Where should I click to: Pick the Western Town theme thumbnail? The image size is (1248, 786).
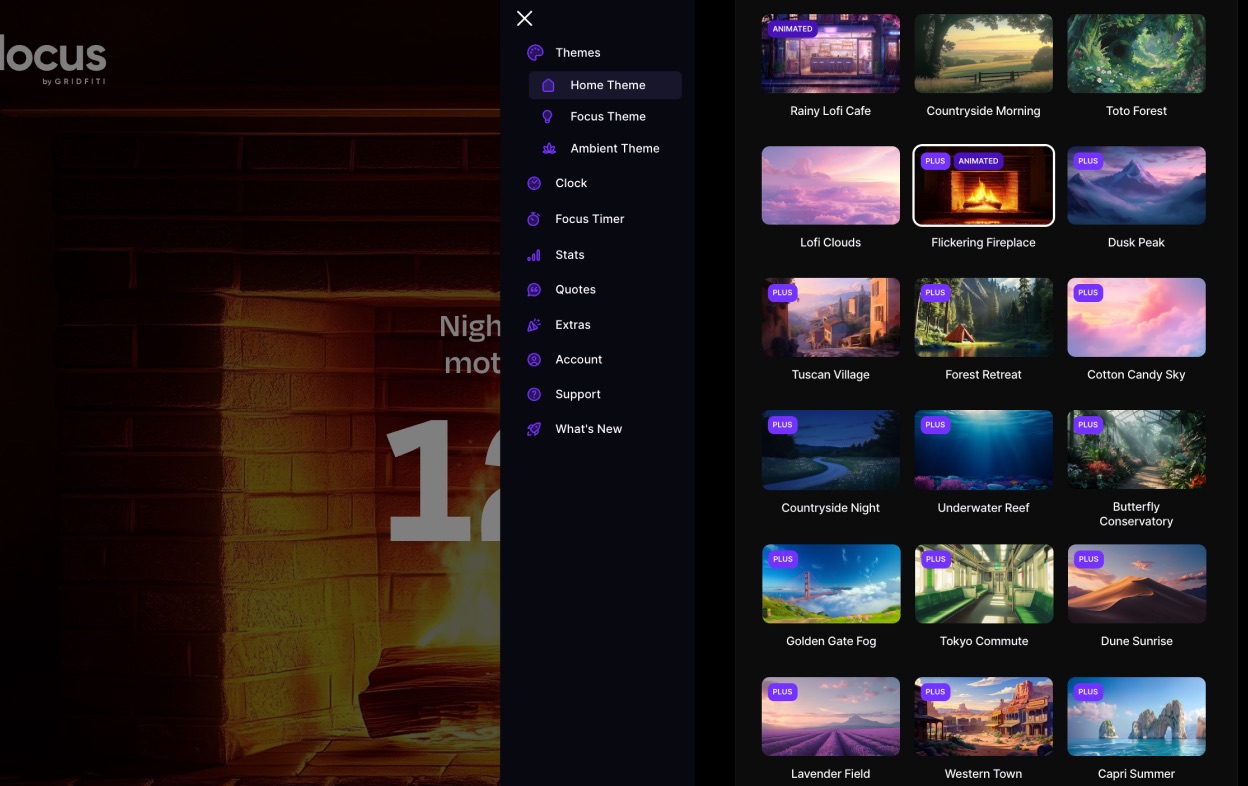coord(984,717)
